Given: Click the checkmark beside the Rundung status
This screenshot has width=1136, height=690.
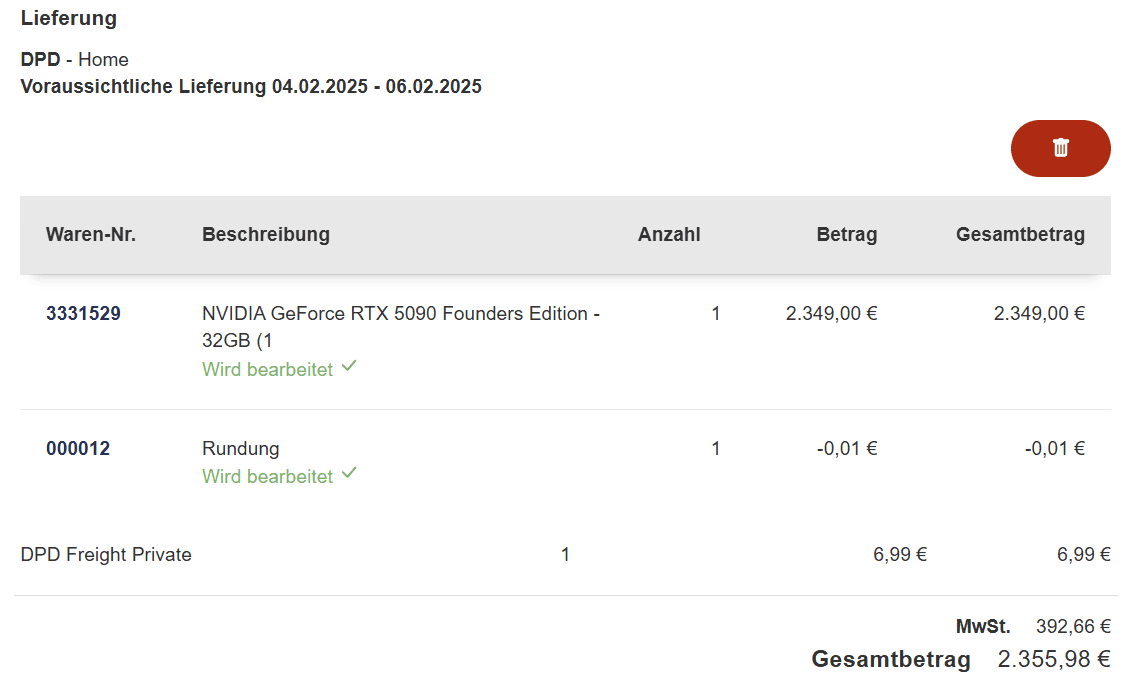Looking at the screenshot, I should pyautogui.click(x=349, y=473).
